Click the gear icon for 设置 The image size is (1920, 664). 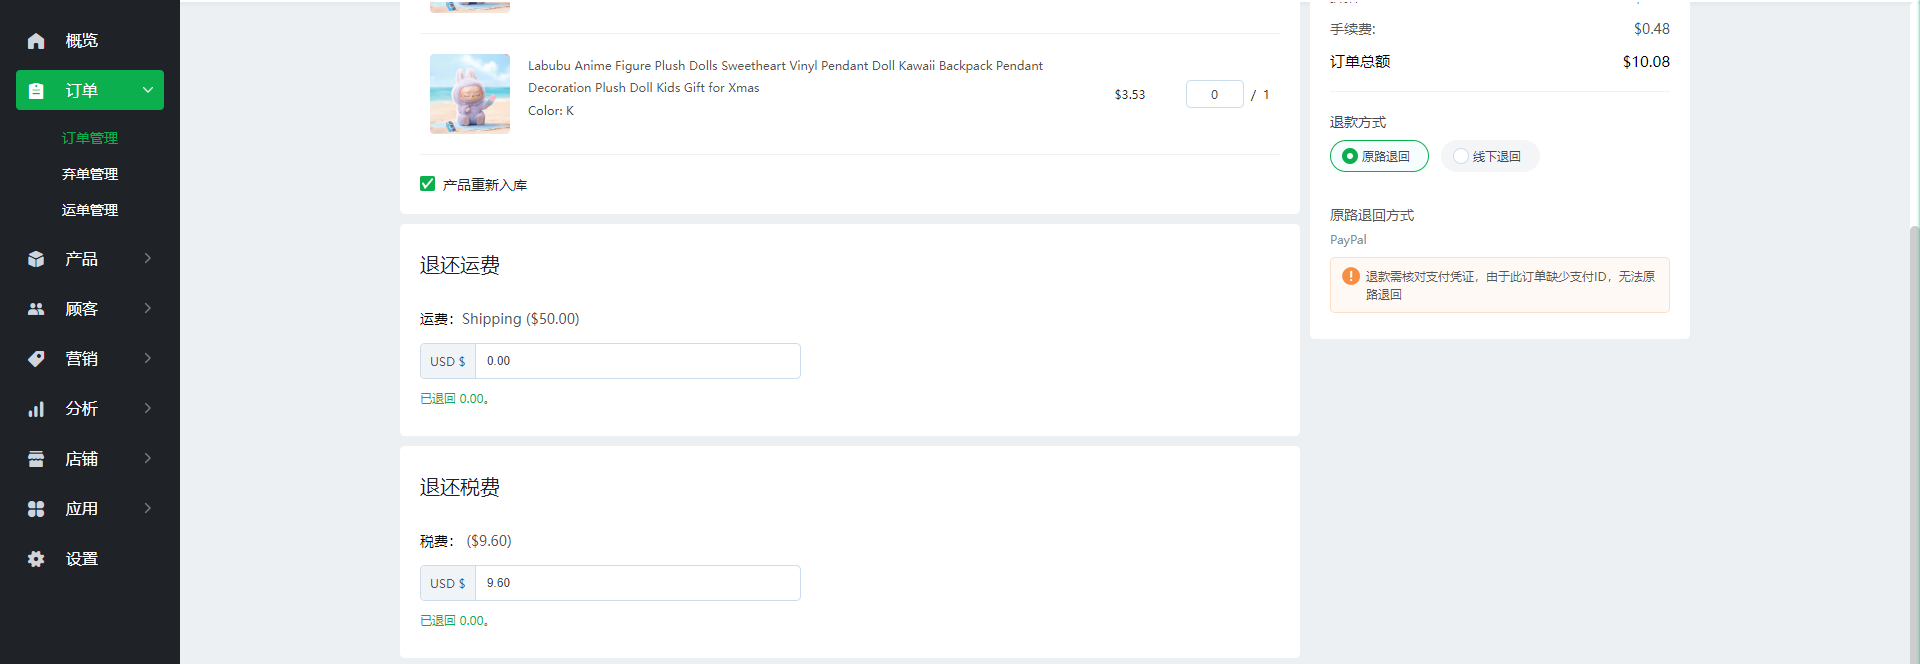click(x=36, y=559)
